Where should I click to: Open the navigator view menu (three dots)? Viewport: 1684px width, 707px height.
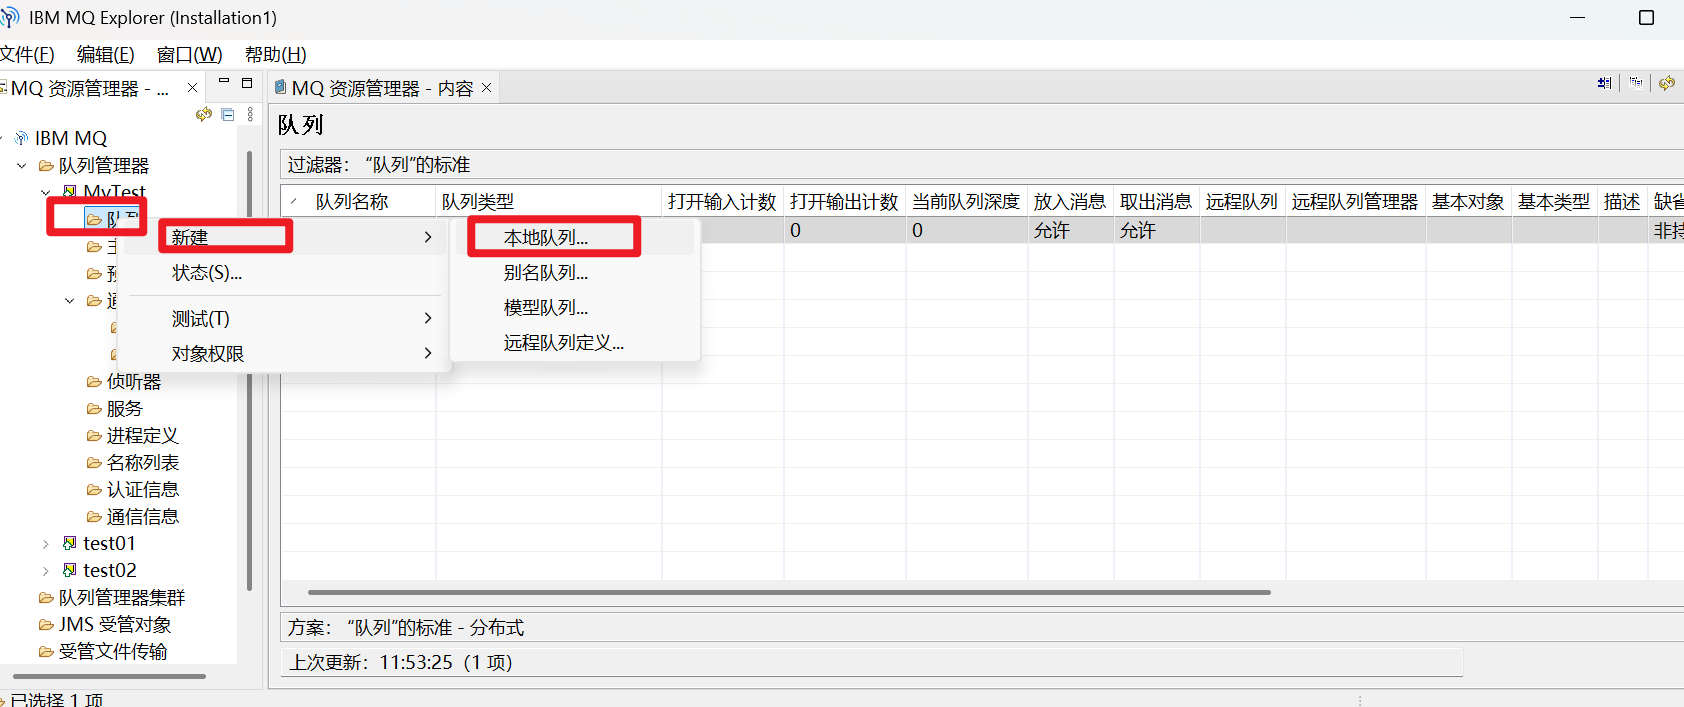pyautogui.click(x=250, y=114)
